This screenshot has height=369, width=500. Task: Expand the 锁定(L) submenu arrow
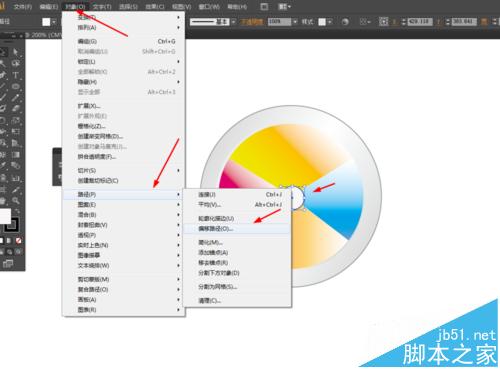[x=179, y=62]
